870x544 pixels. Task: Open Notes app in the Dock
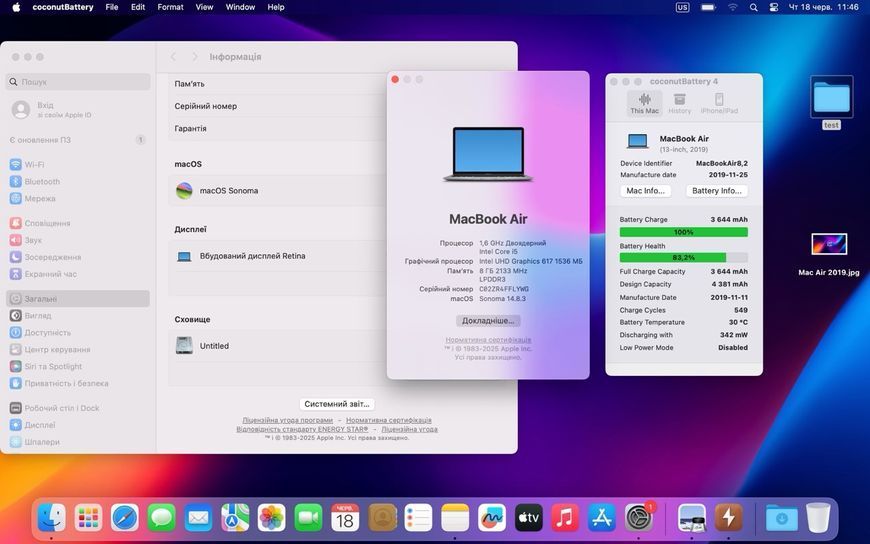[x=455, y=518]
